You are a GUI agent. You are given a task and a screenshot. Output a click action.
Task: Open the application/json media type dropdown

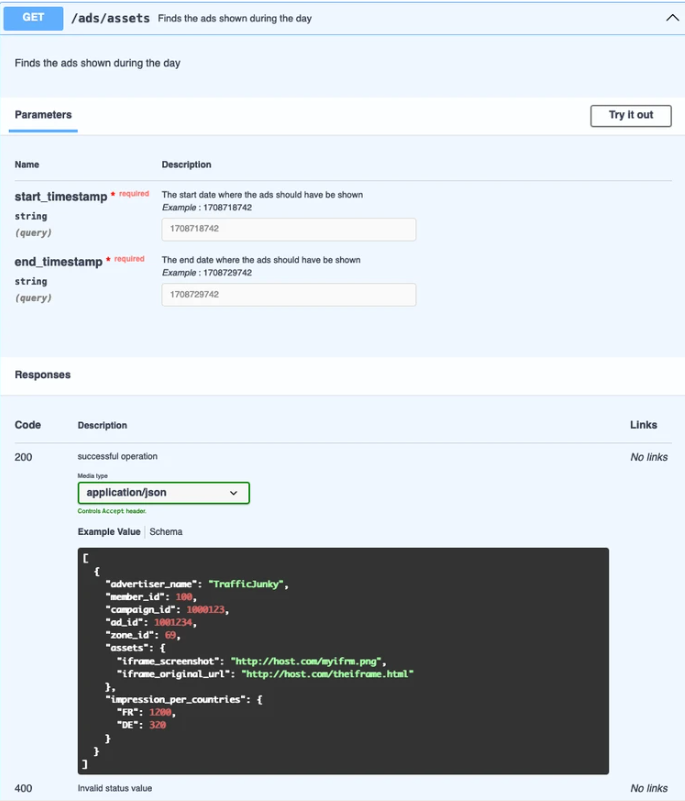[163, 492]
